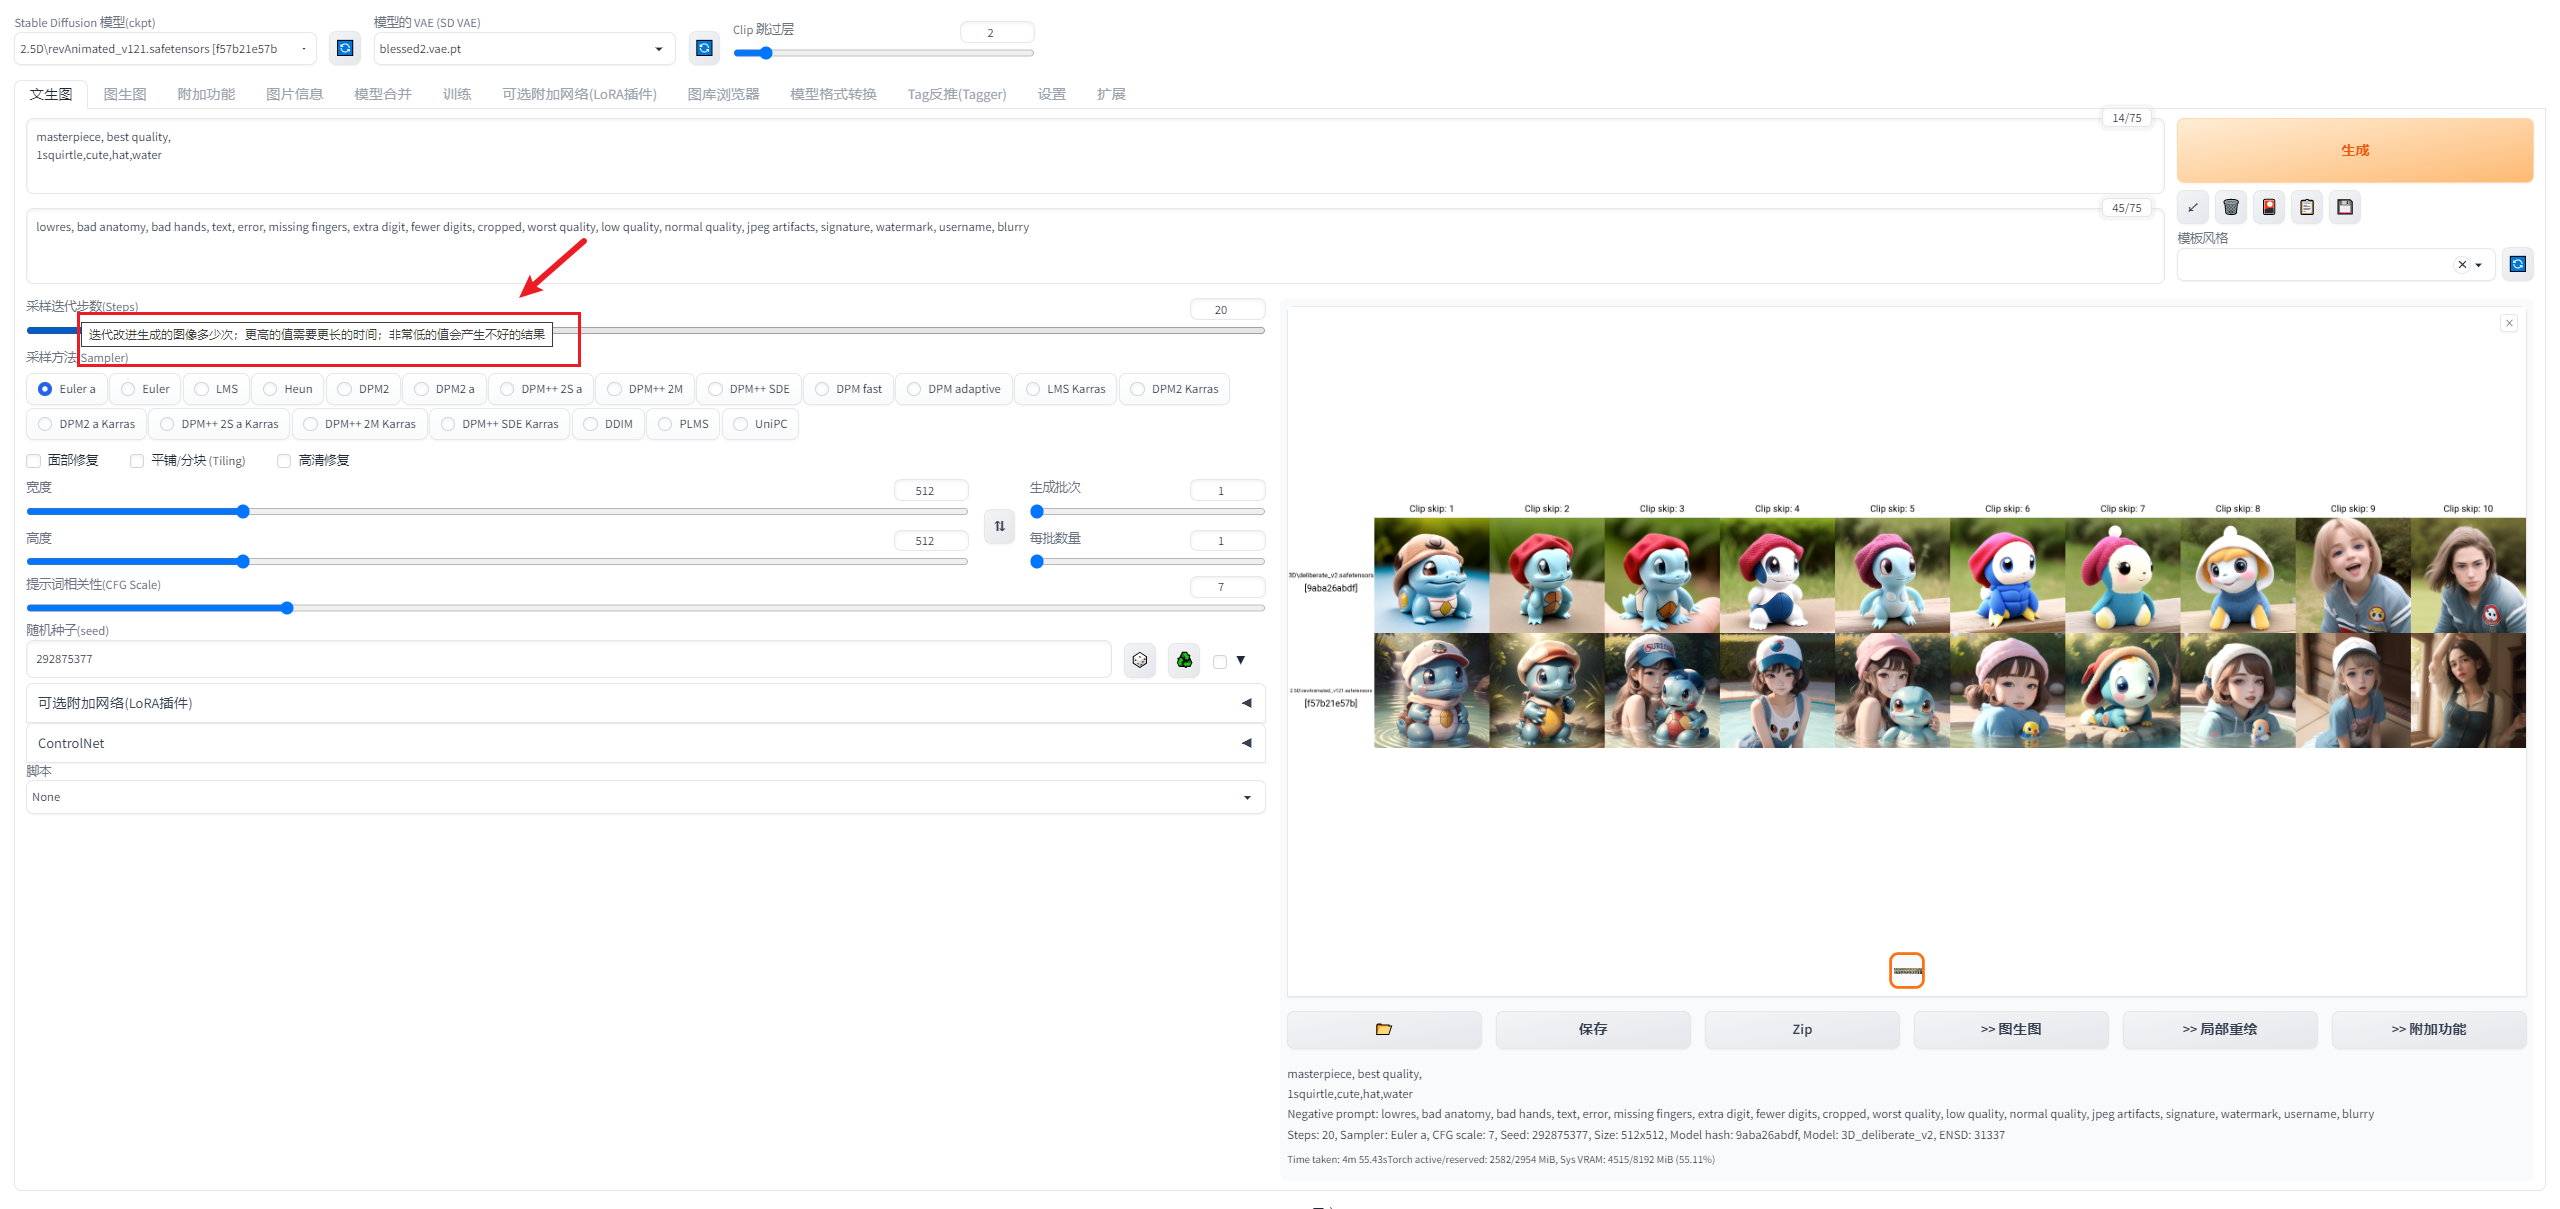Select the PLMS sampler
The image size is (2560, 1209).
(x=683, y=424)
